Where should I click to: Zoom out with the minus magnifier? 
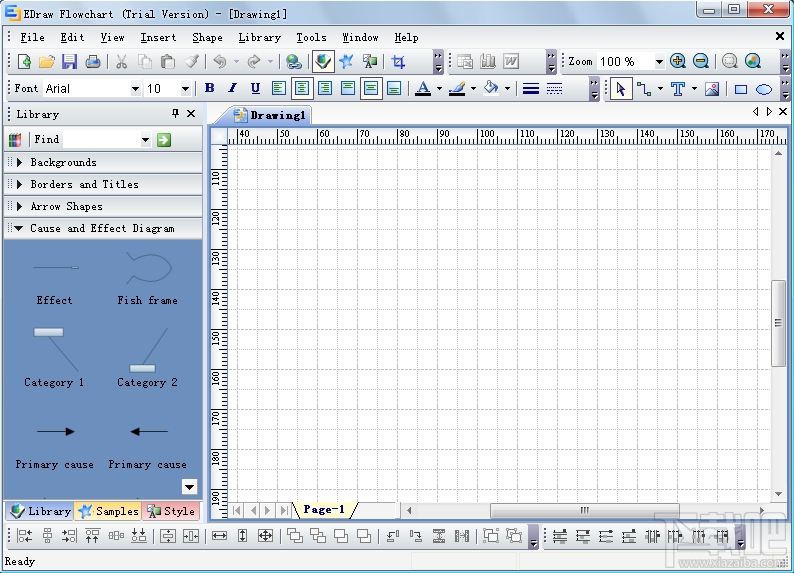tap(701, 61)
